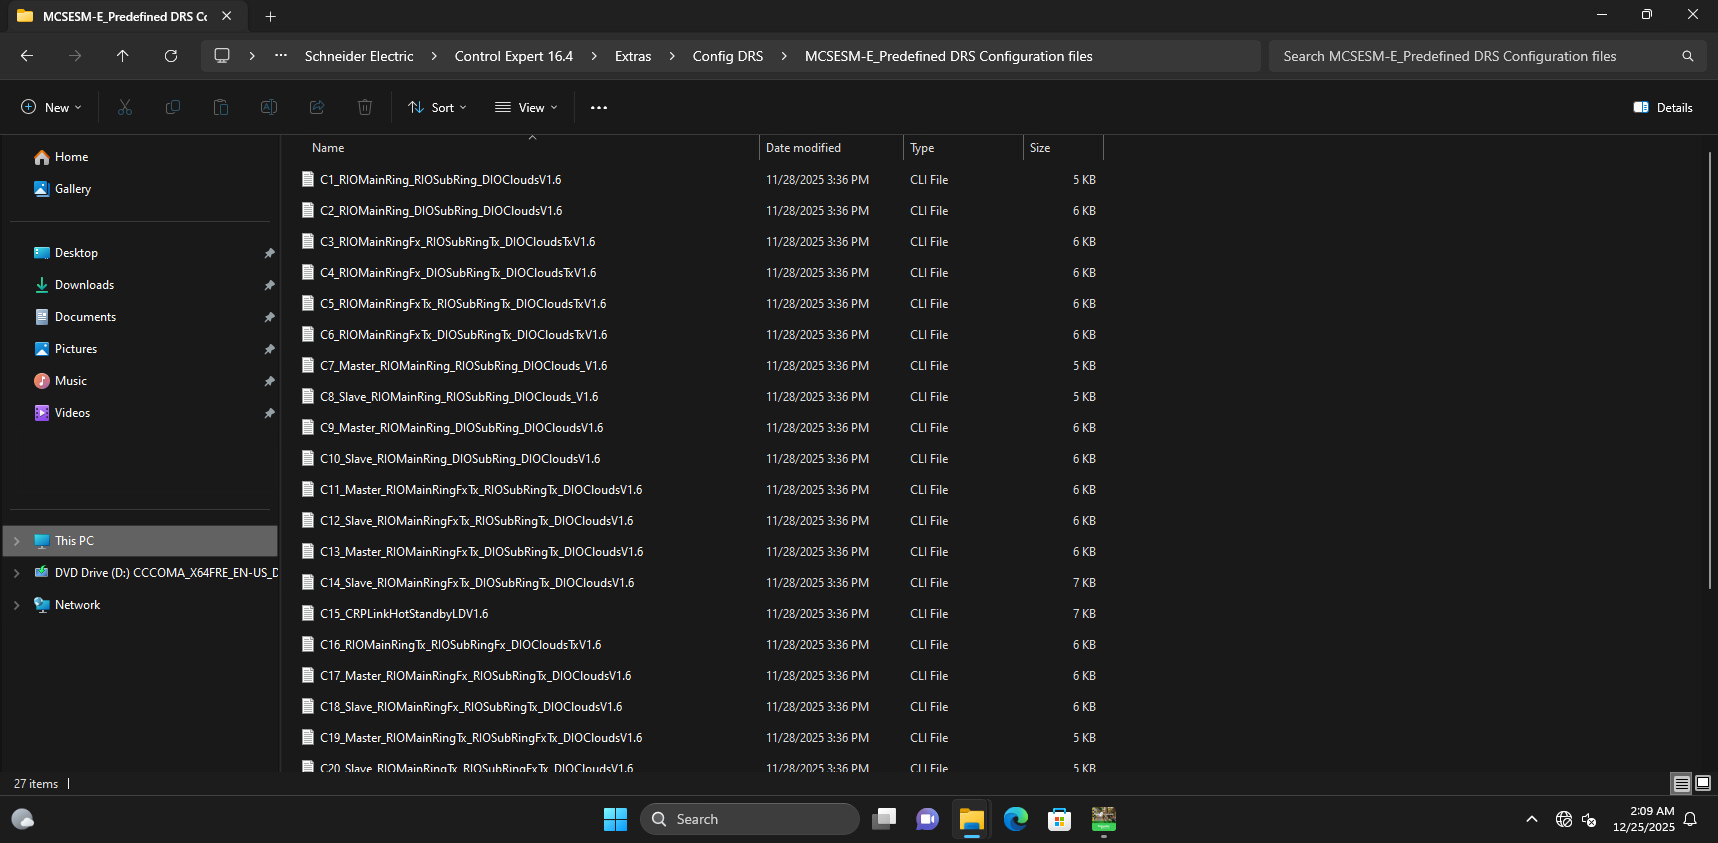This screenshot has height=843, width=1718.
Task: Open the See more options menu
Action: (x=599, y=107)
